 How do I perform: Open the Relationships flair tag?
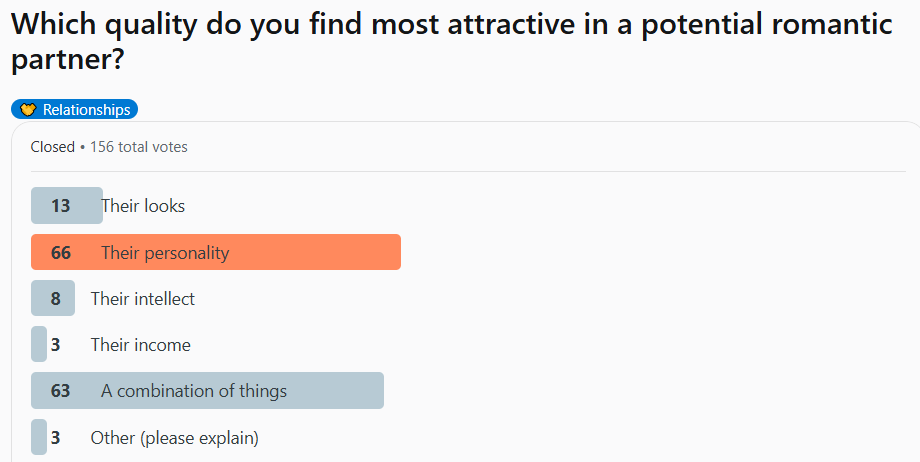pyautogui.click(x=86, y=110)
